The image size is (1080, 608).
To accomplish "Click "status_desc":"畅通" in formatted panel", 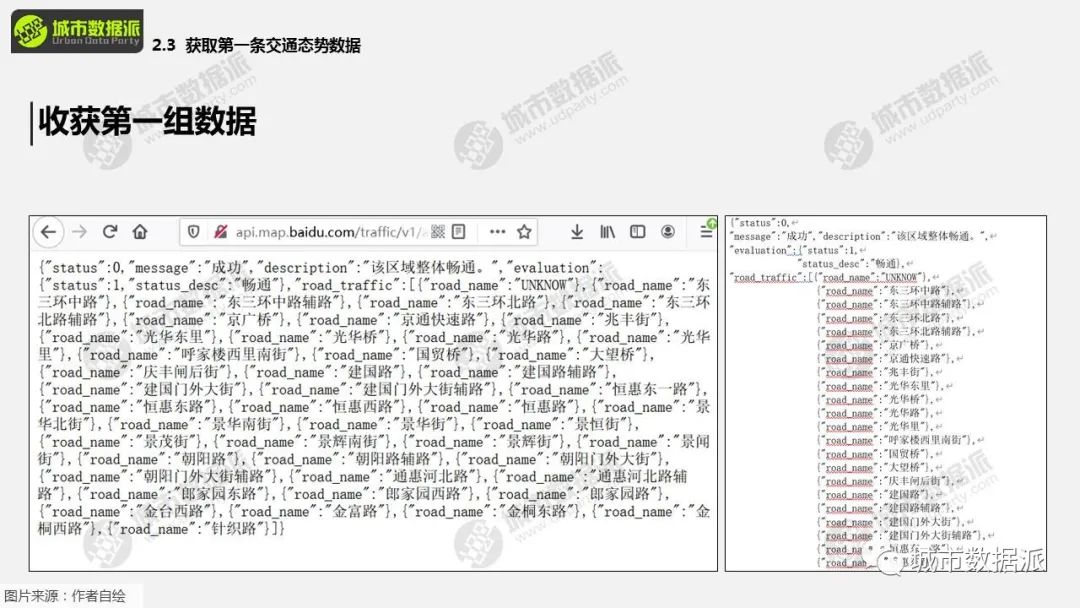I will 848,264.
